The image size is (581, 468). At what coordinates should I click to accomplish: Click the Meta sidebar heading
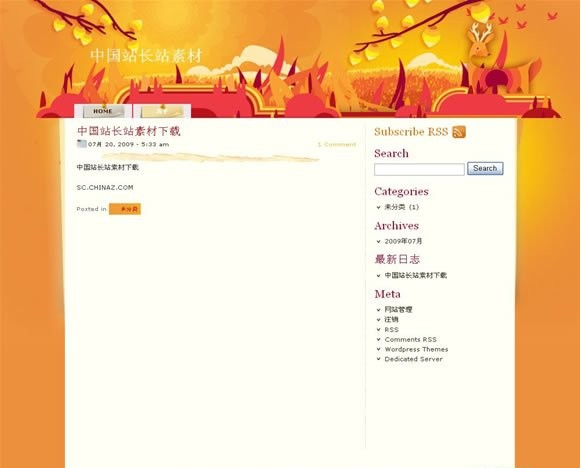pos(387,294)
